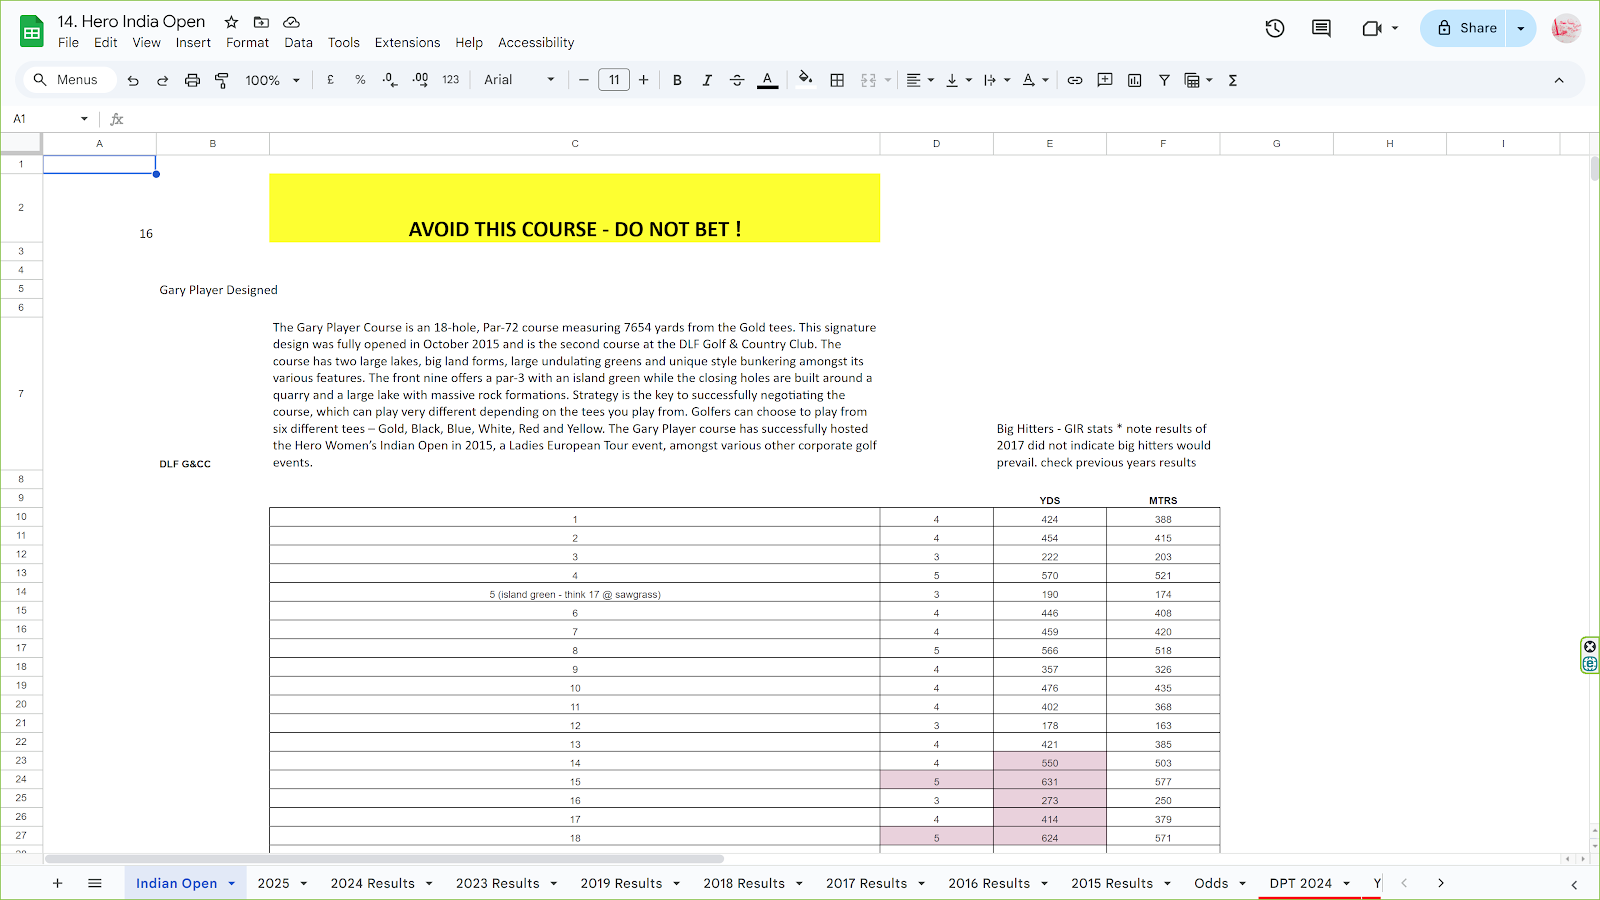This screenshot has width=1600, height=900.
Task: Expand the Name box dropdown
Action: pos(84,119)
